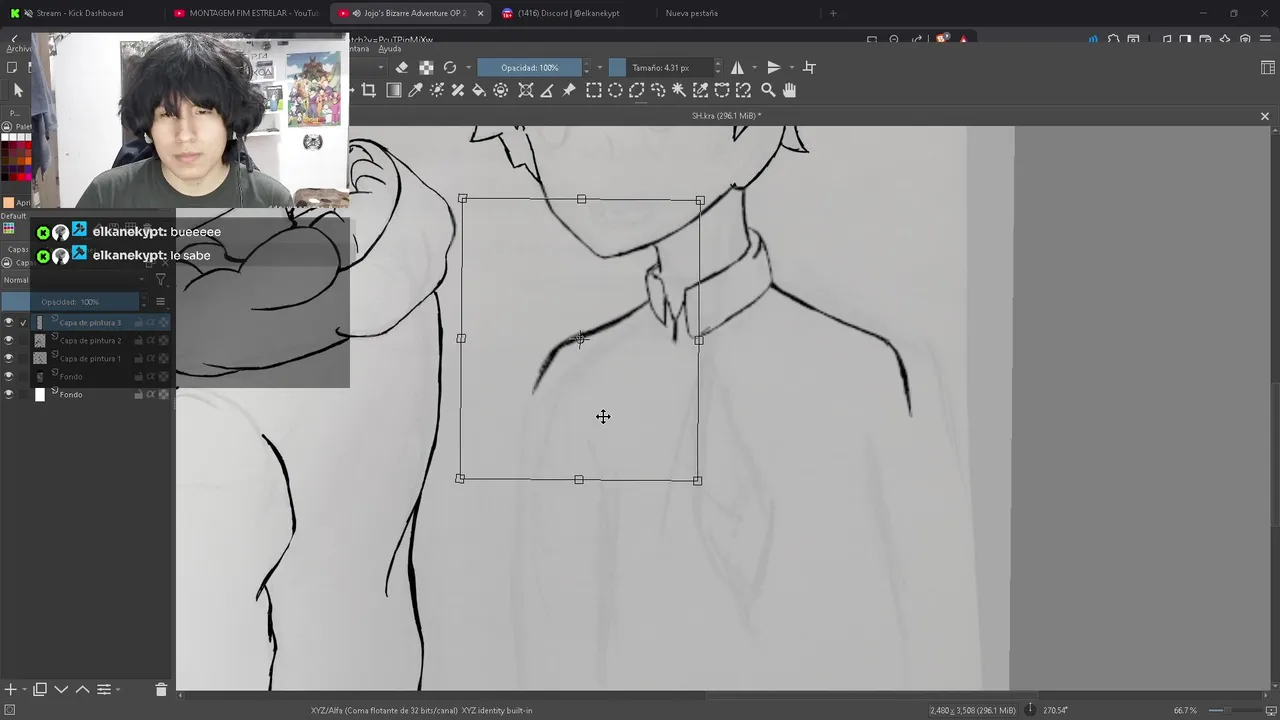Toggle preserve alpha checkerboard icon
The width and height of the screenshot is (1280, 720).
[x=426, y=67]
